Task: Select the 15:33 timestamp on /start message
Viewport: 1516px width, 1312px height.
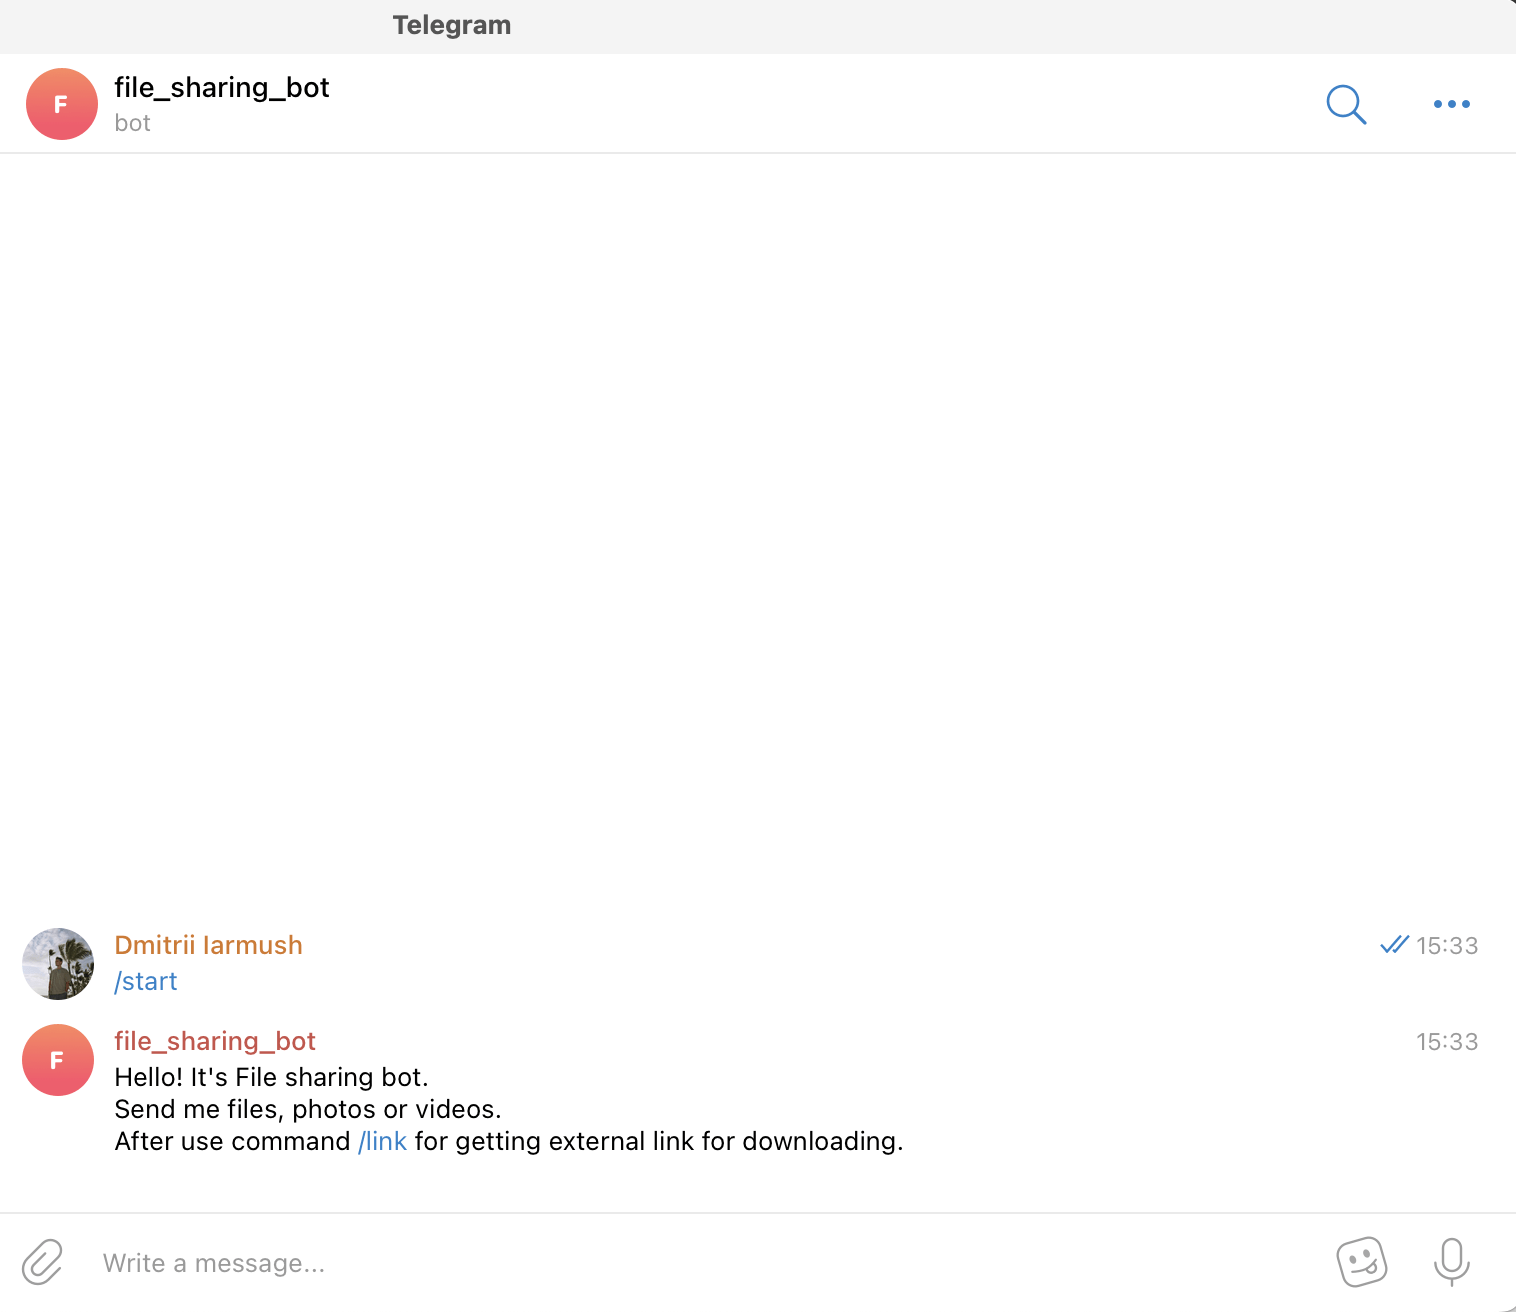Action: 1448,944
